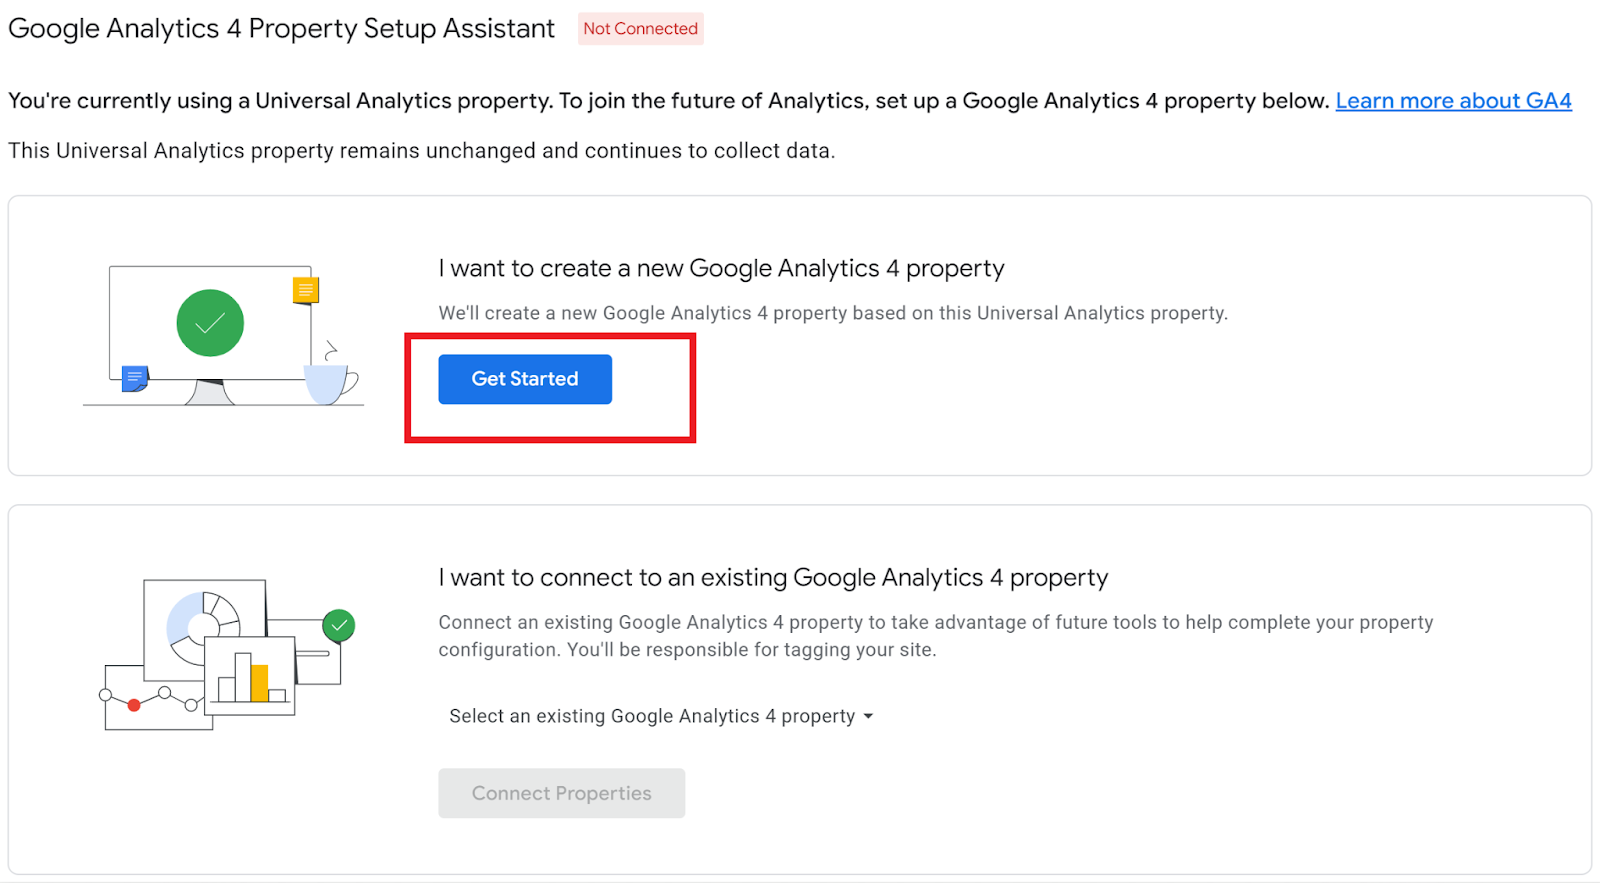Screen dimensions: 1600x883
Task: Open the Learn more about GA4 link
Action: point(1452,100)
